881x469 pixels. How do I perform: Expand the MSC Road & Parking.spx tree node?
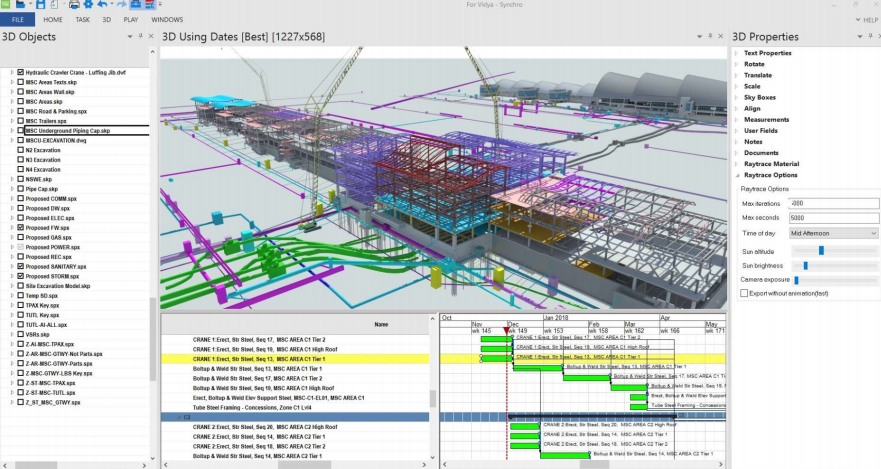tap(12, 111)
